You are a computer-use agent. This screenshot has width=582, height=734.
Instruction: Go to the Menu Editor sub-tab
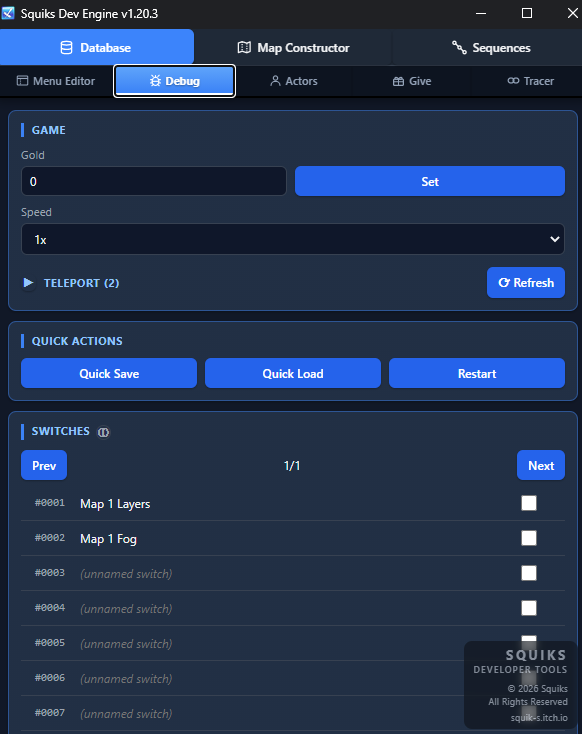pyautogui.click(x=56, y=81)
